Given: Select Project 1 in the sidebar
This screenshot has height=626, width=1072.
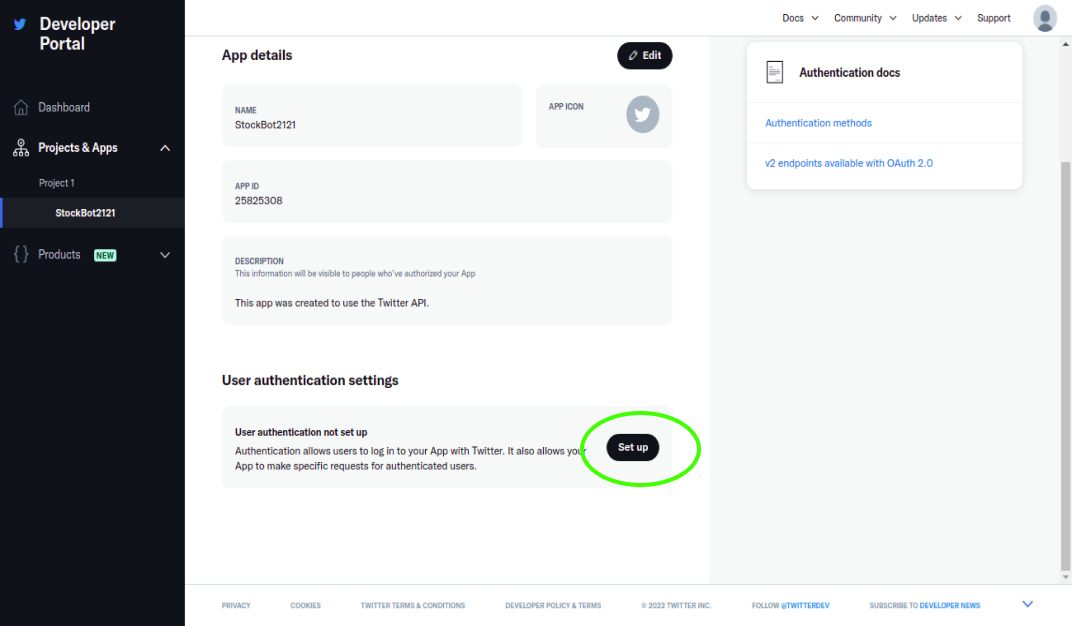Looking at the screenshot, I should 57,183.
